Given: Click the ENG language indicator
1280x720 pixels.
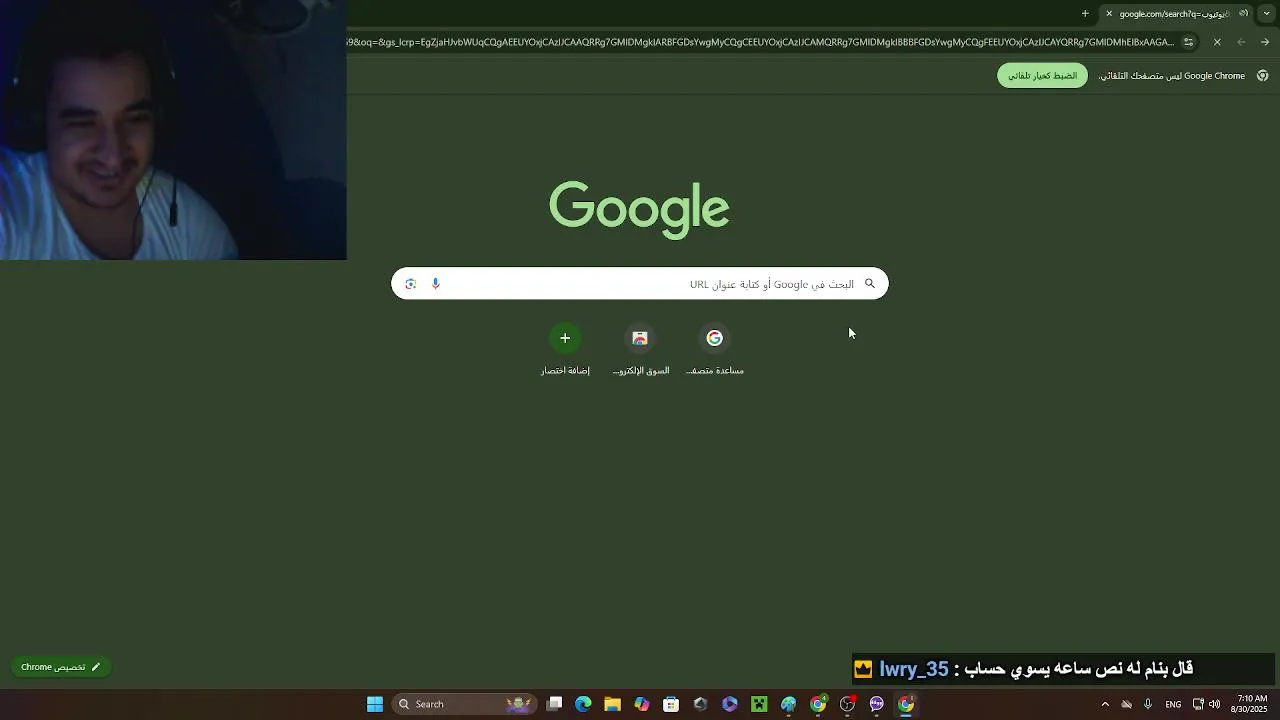Looking at the screenshot, I should (1173, 704).
